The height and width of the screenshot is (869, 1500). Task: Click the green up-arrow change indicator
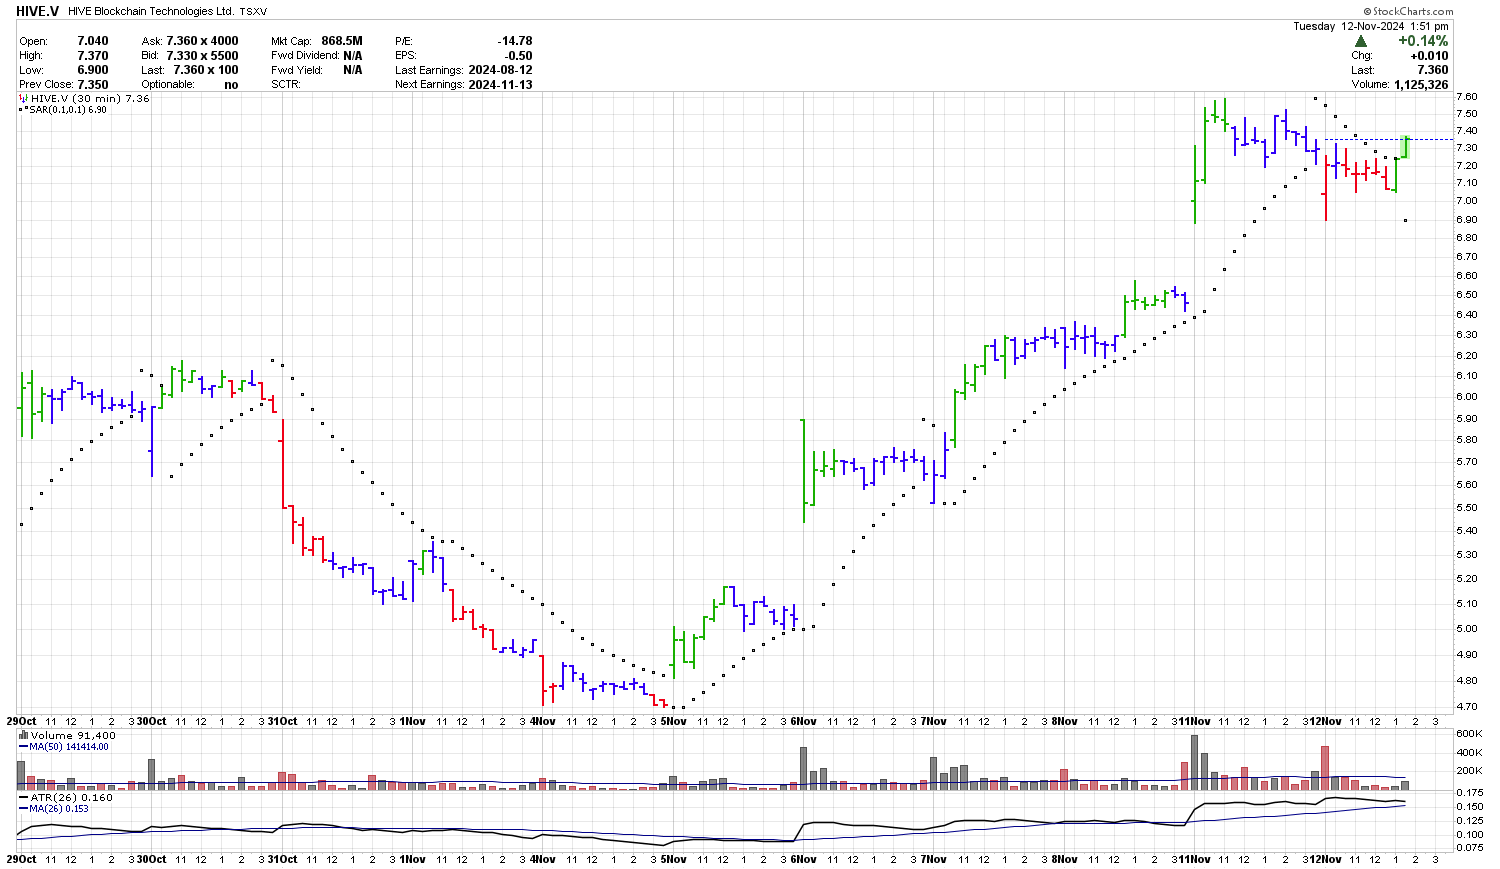pos(1360,41)
